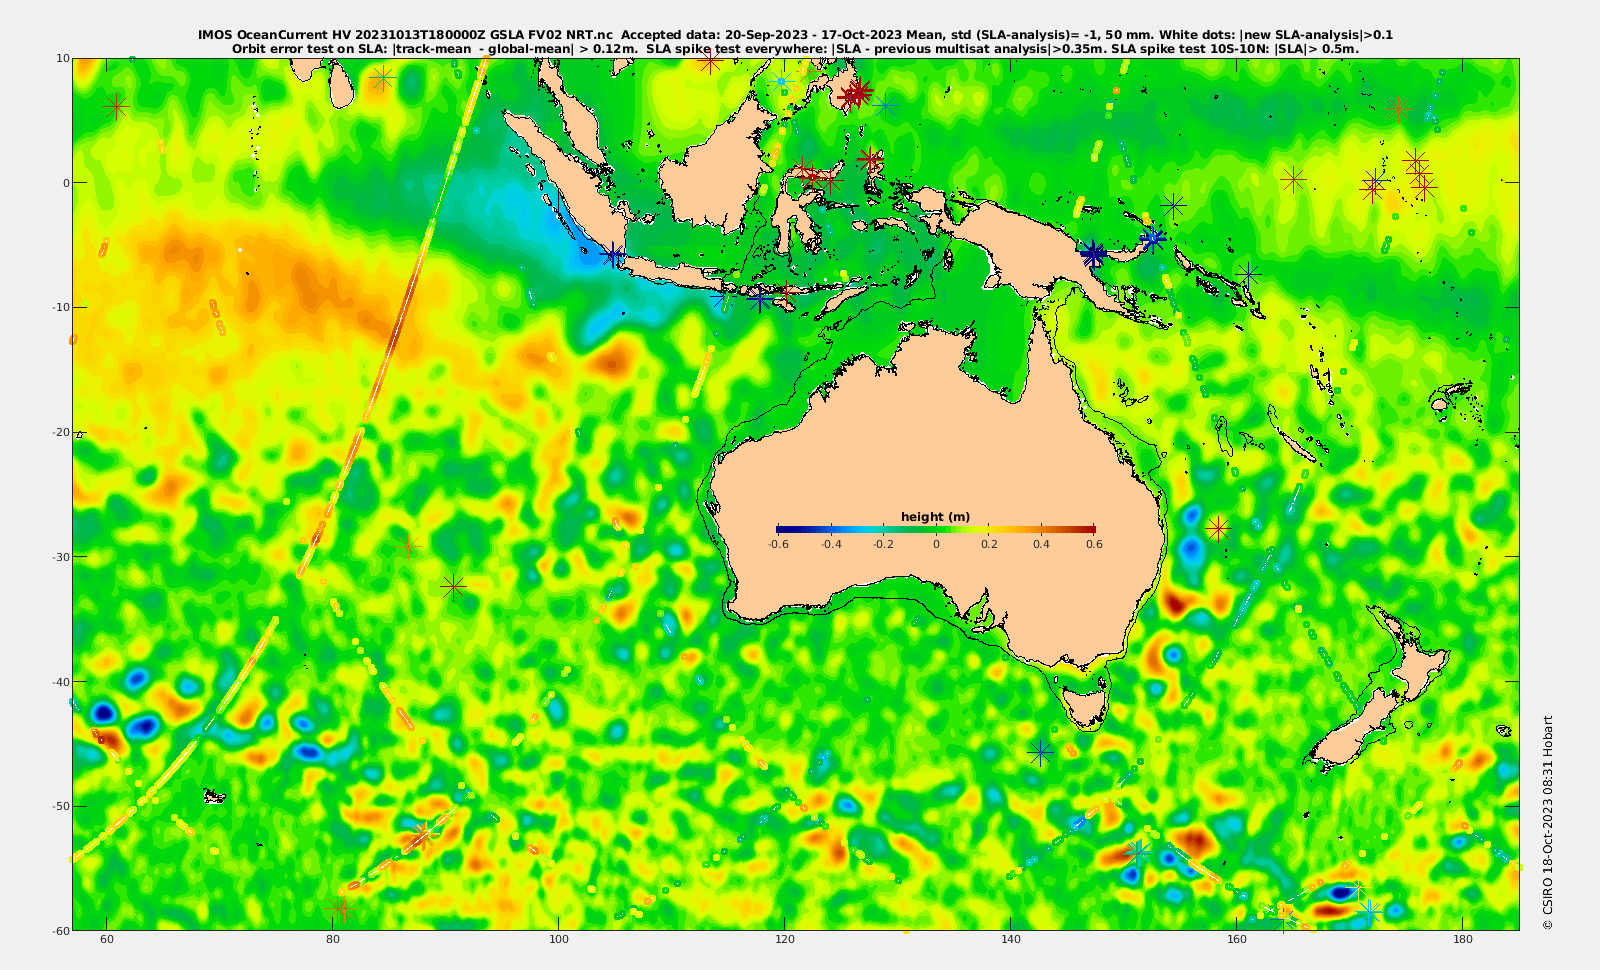This screenshot has width=1600, height=970.
Task: Click the CSIRO copyright timestamp text
Action: coord(1548,822)
